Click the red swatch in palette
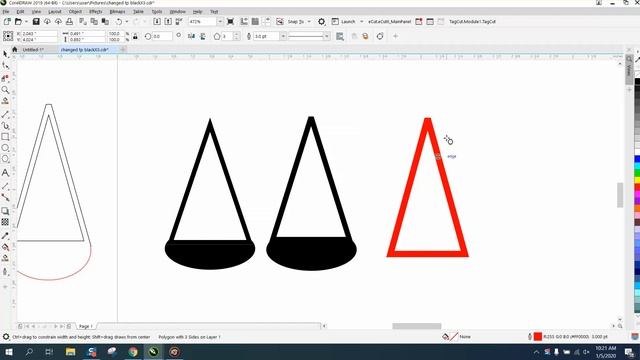 point(637,187)
